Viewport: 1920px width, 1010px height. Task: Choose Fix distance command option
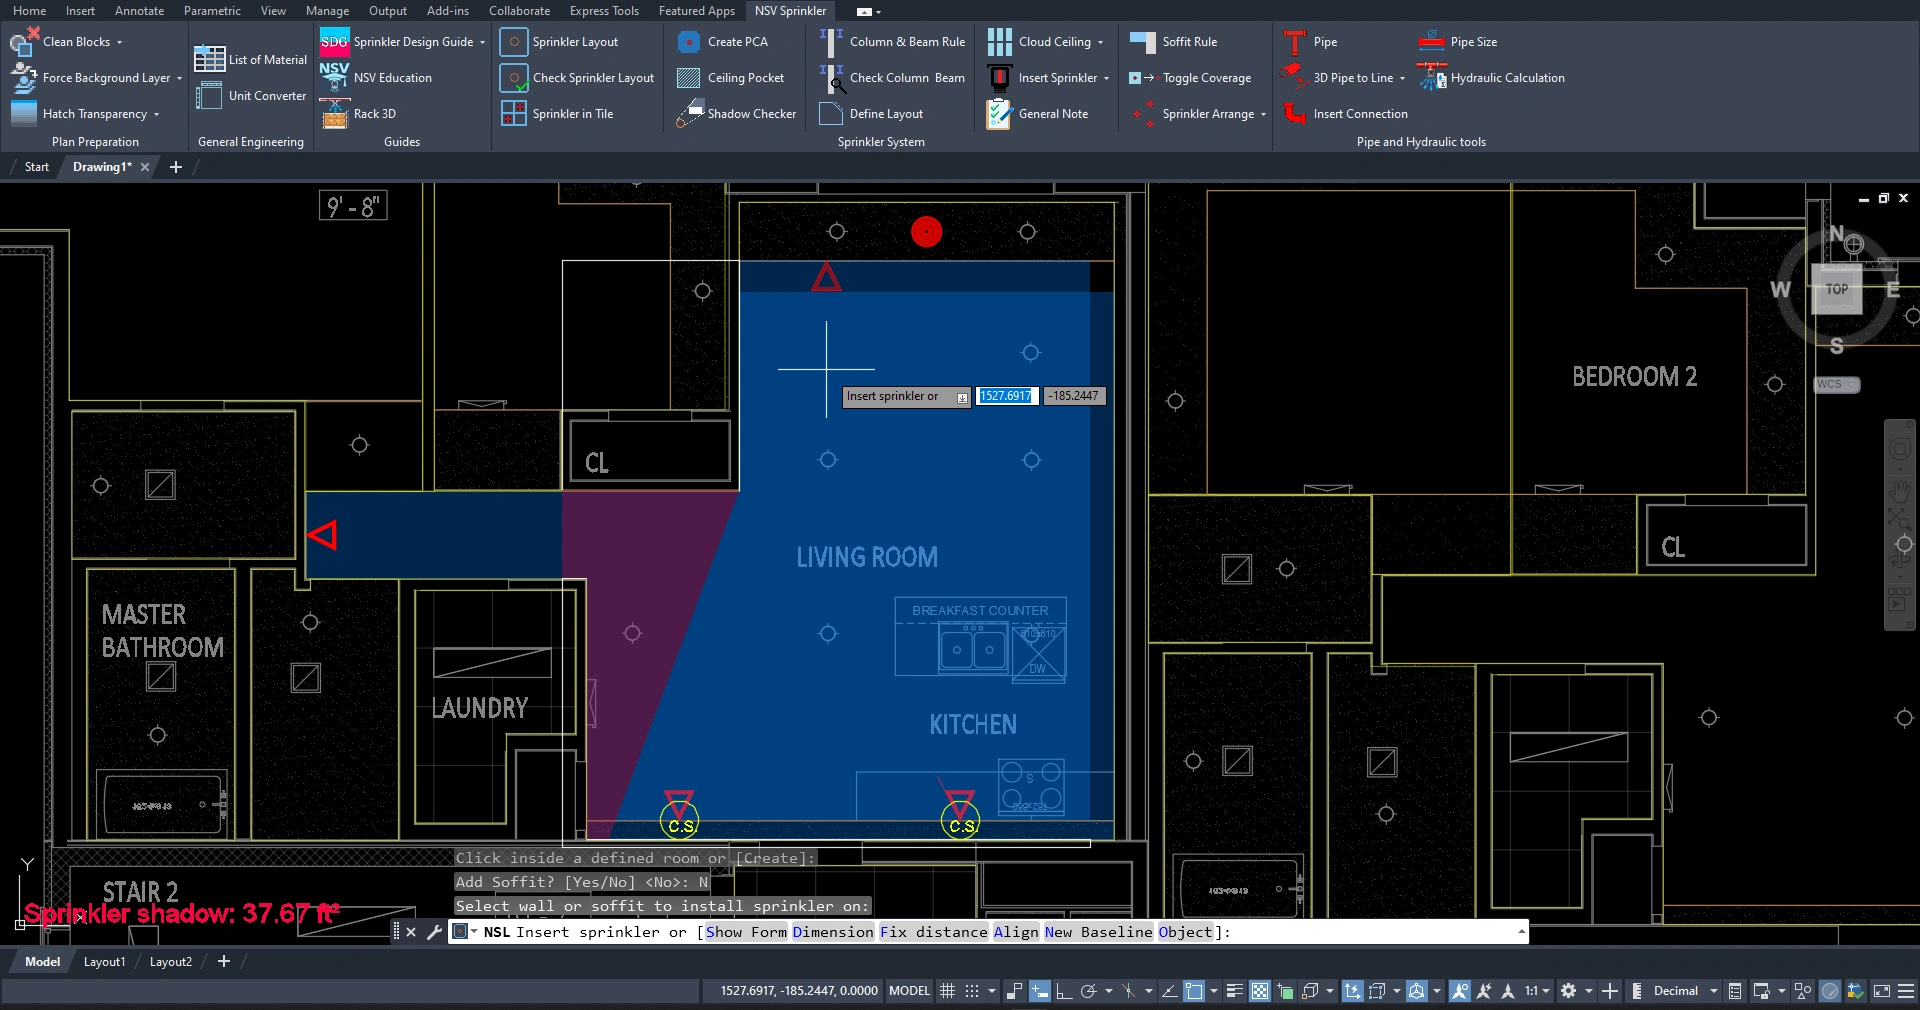tap(934, 932)
